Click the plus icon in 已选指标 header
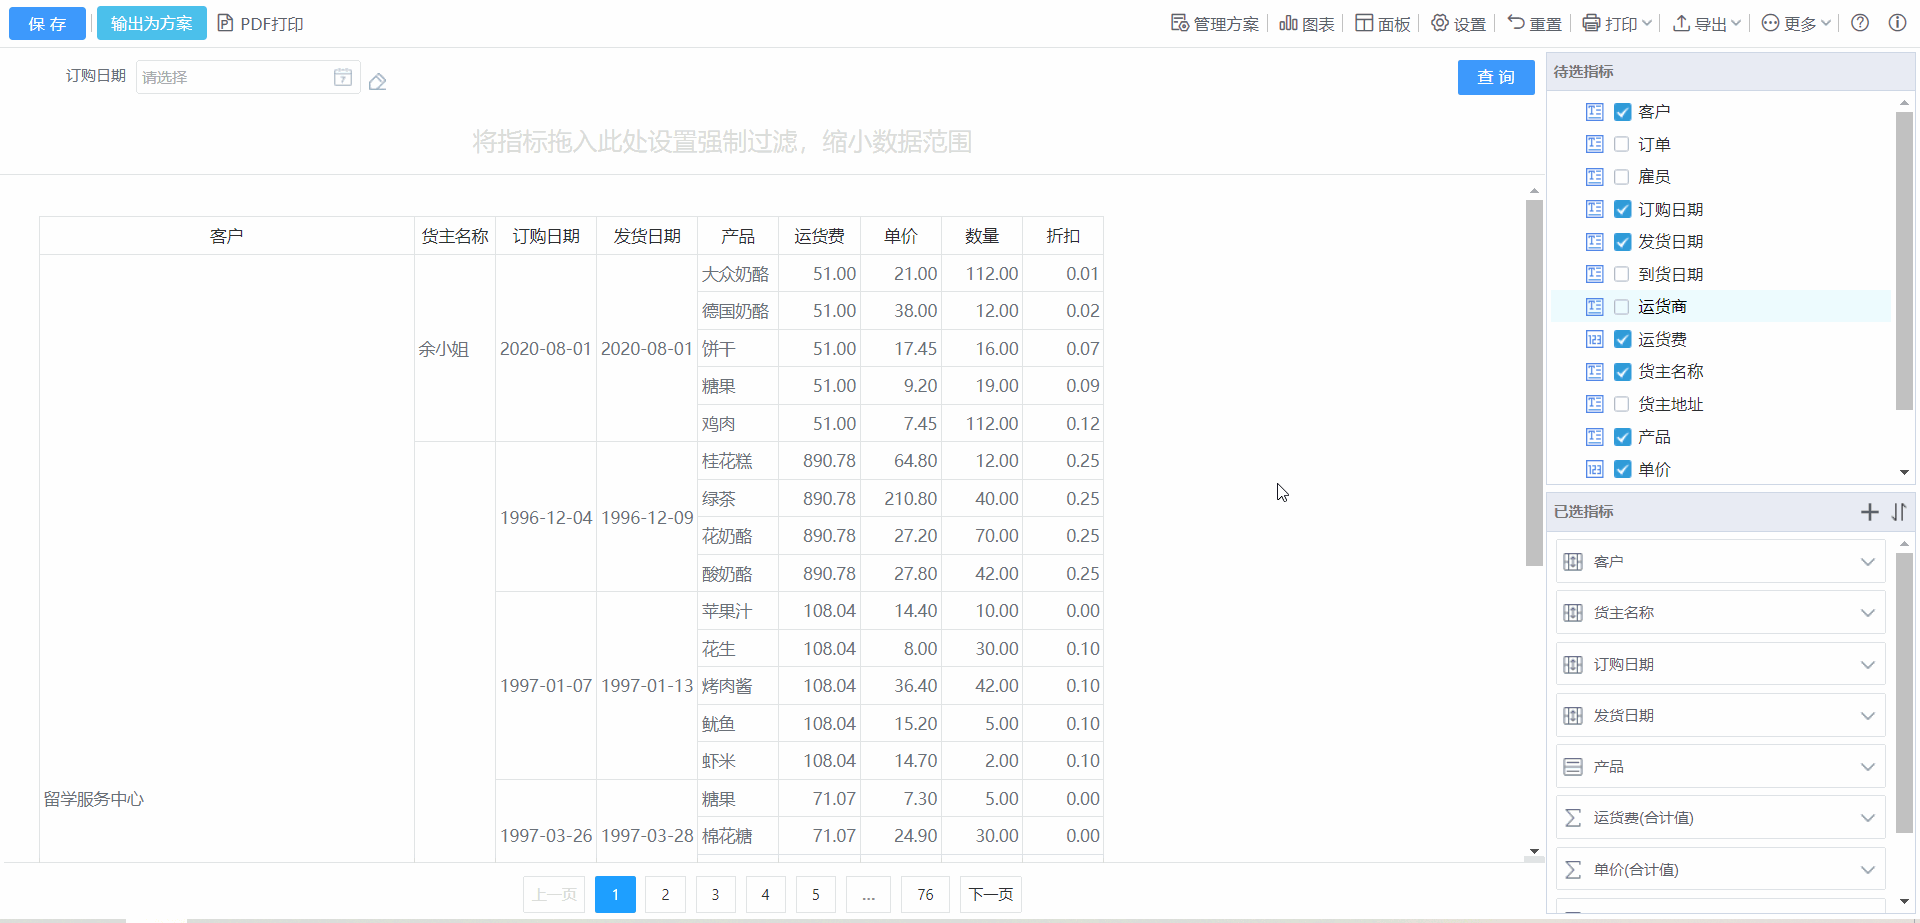1920x923 pixels. [1869, 512]
